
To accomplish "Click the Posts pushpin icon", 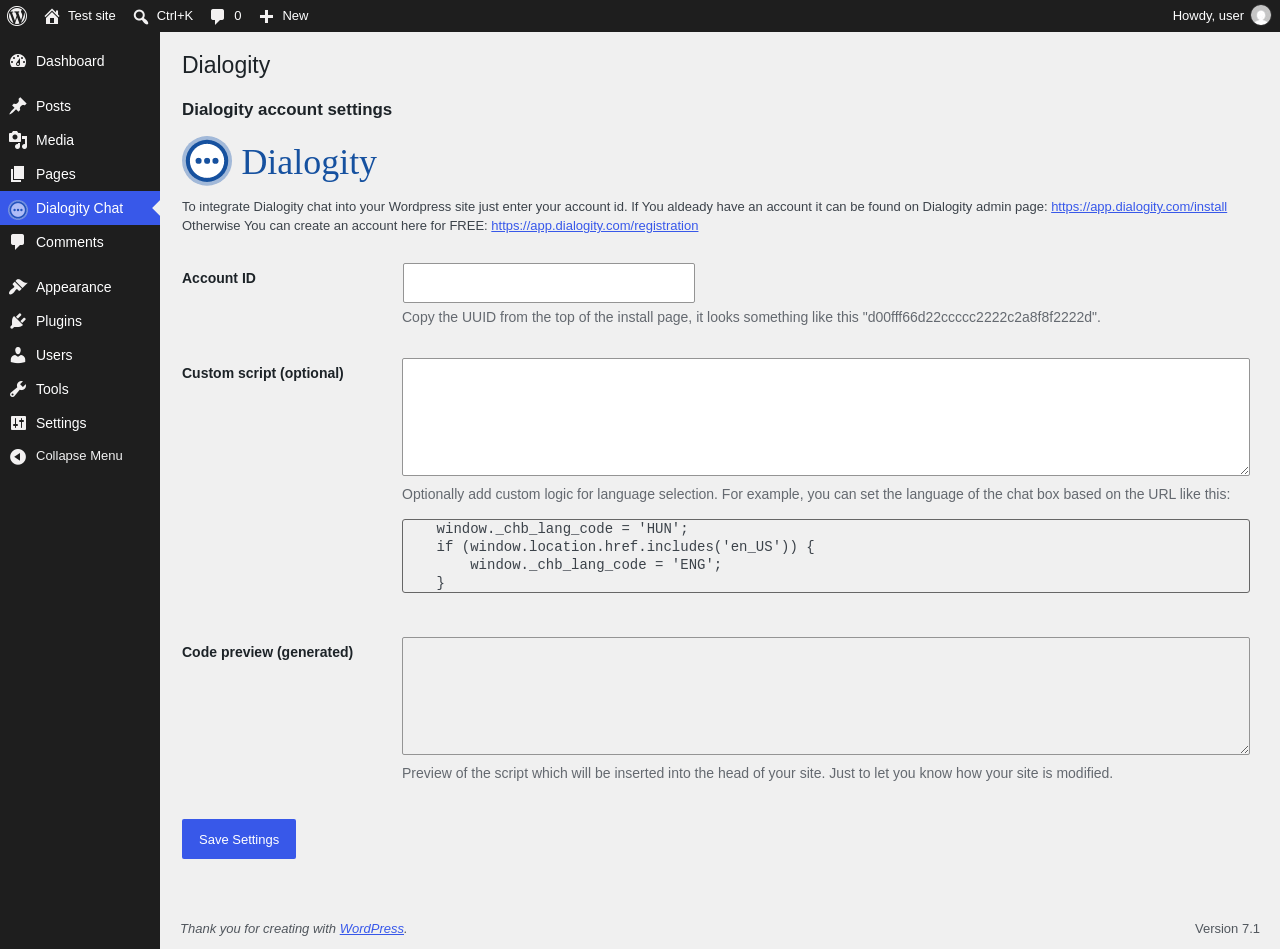I will [x=18, y=106].
